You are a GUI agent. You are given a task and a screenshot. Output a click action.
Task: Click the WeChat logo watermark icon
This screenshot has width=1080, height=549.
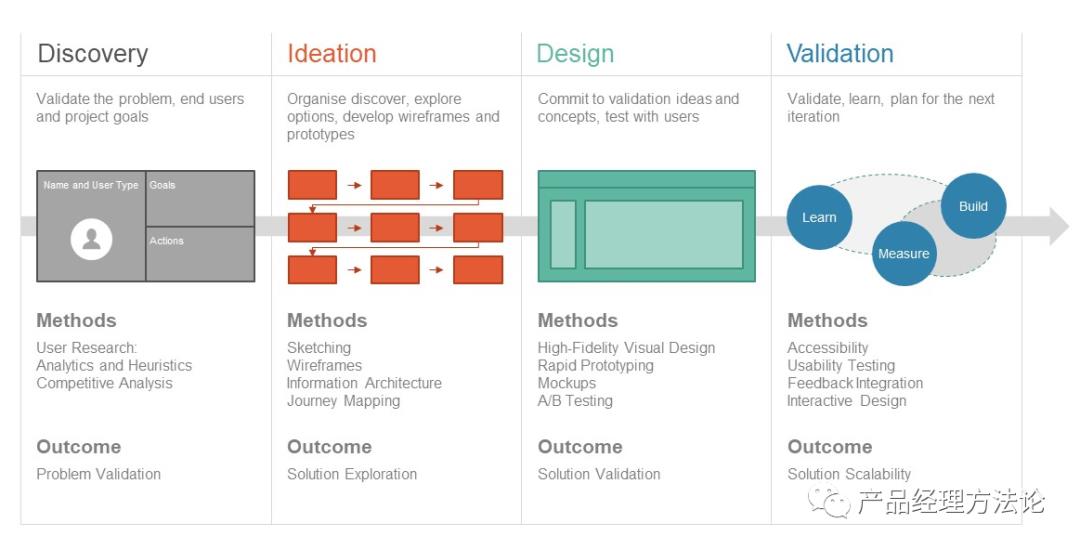tap(829, 503)
